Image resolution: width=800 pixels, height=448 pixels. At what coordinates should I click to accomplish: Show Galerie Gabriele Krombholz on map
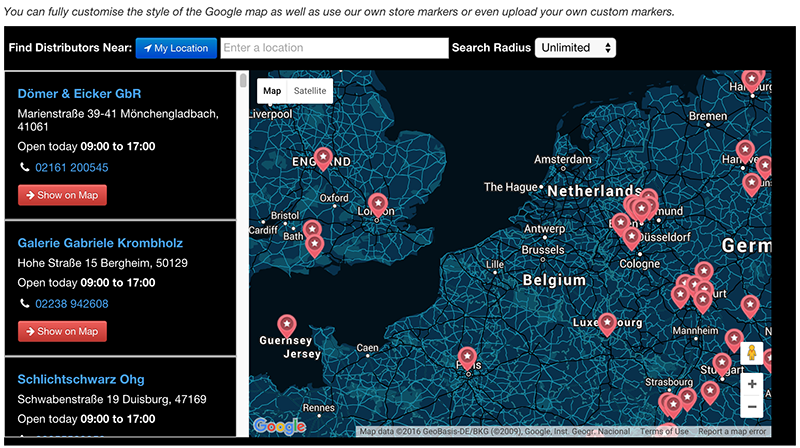62,331
